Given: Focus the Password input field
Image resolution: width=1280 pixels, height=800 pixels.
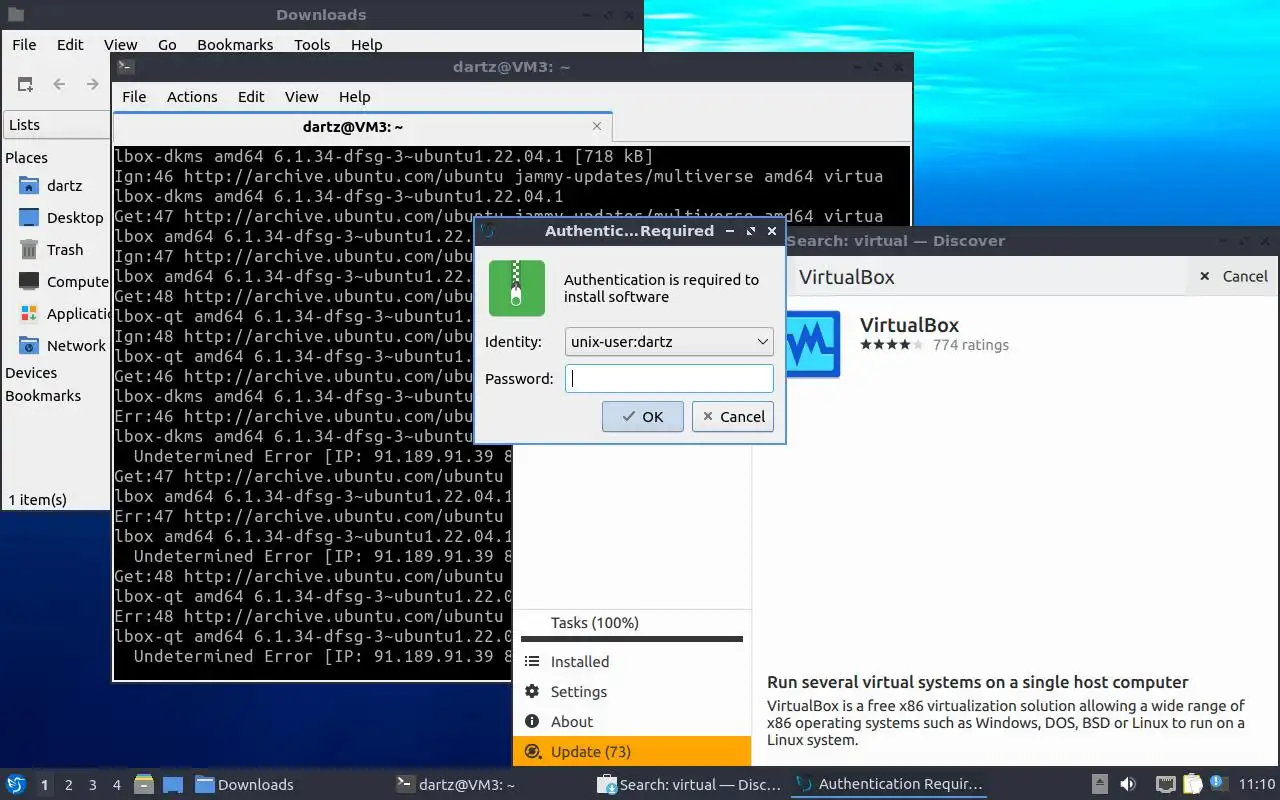Looking at the screenshot, I should point(669,378).
